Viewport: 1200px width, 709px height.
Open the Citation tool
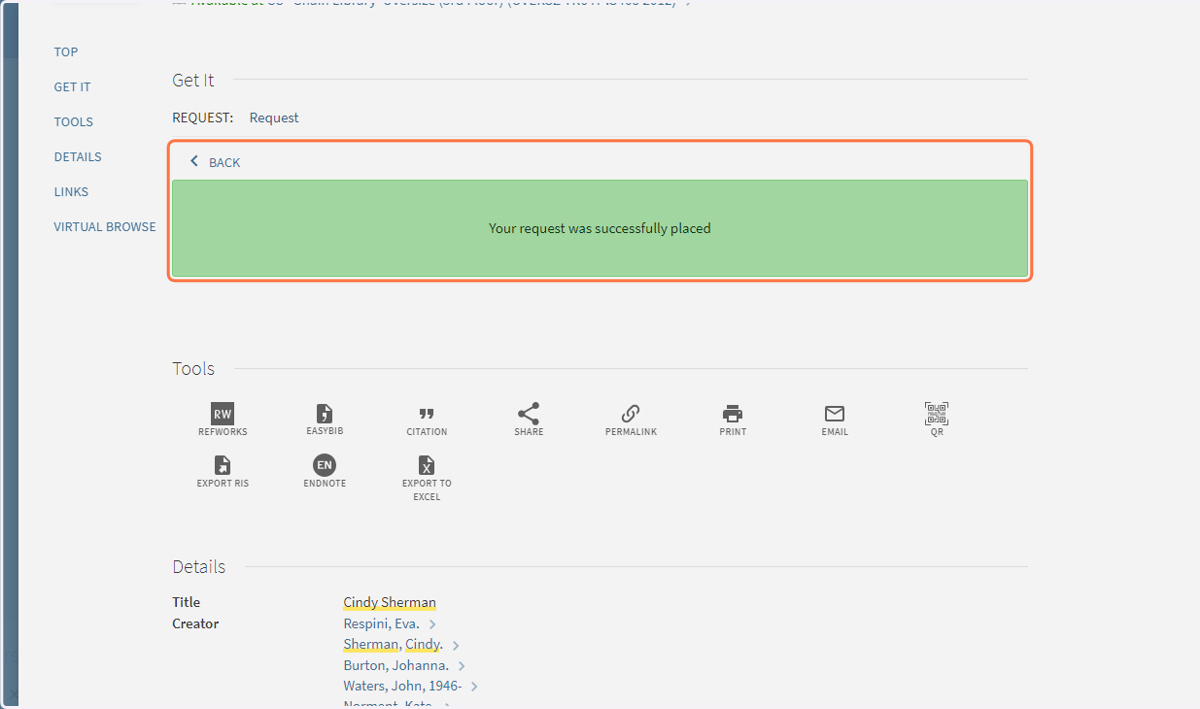426,420
